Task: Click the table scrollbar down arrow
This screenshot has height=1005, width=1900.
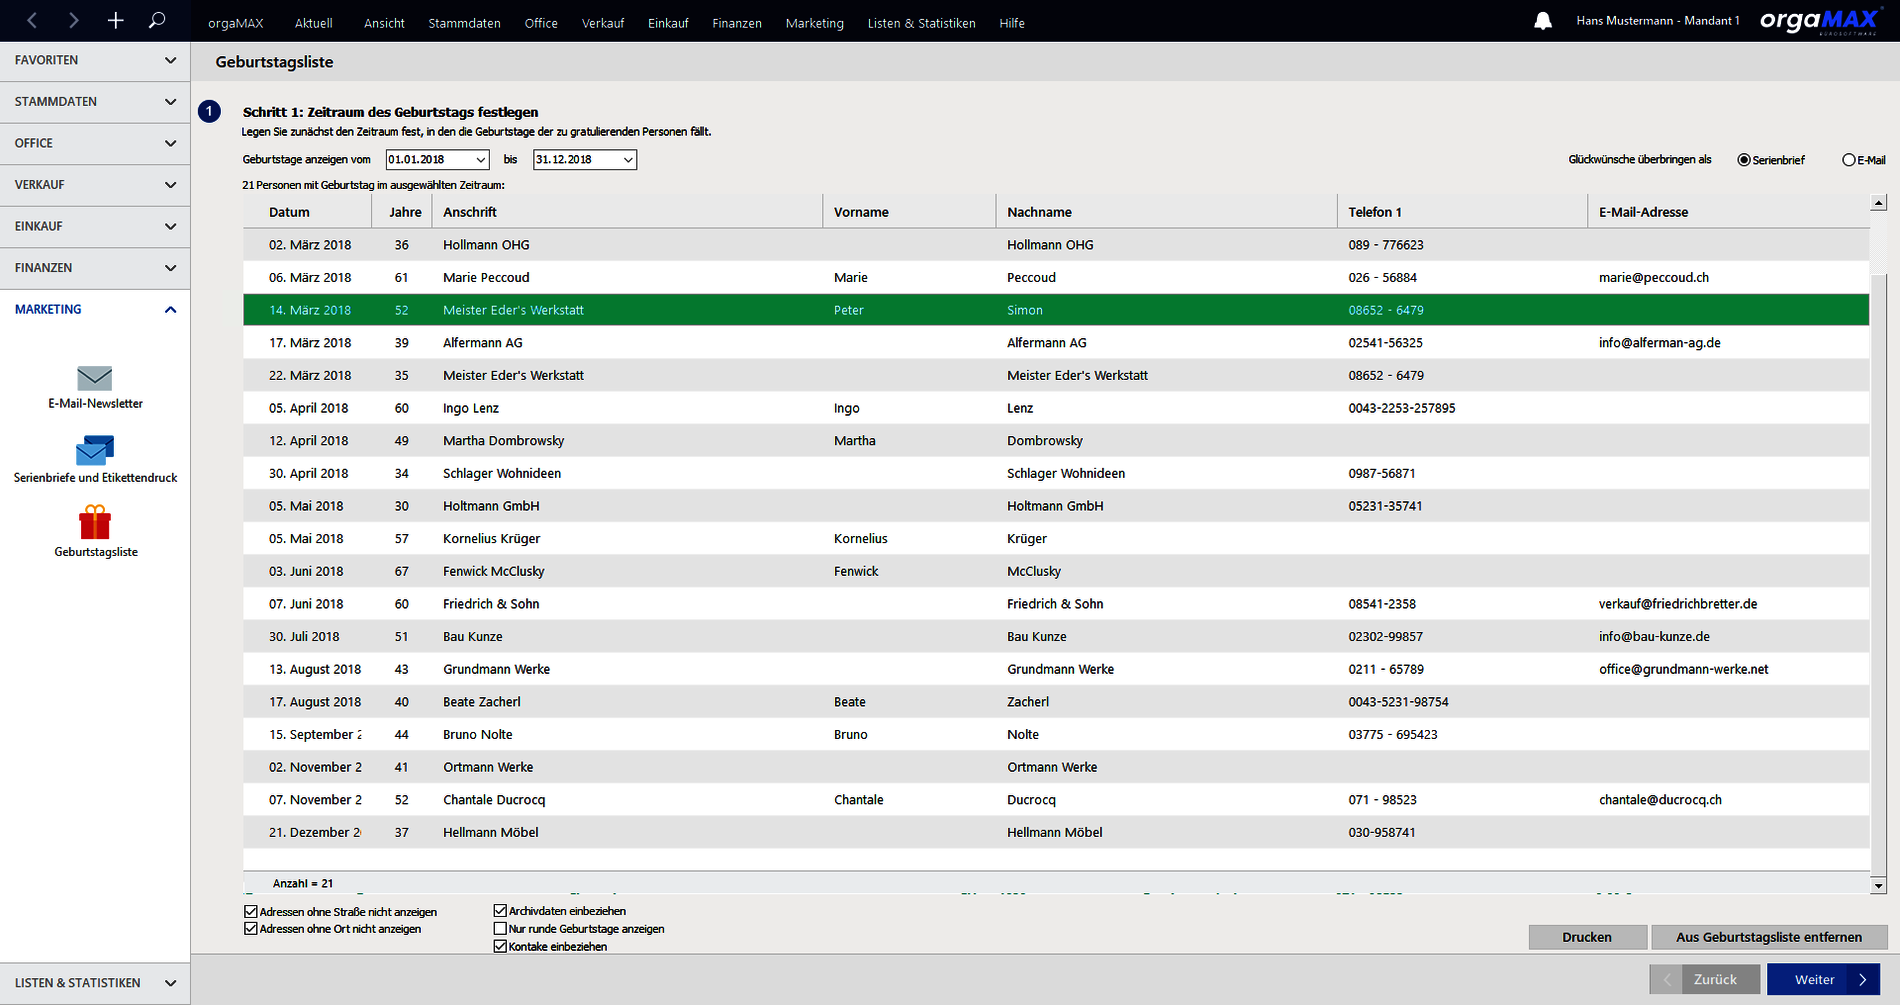Action: 1878,885
